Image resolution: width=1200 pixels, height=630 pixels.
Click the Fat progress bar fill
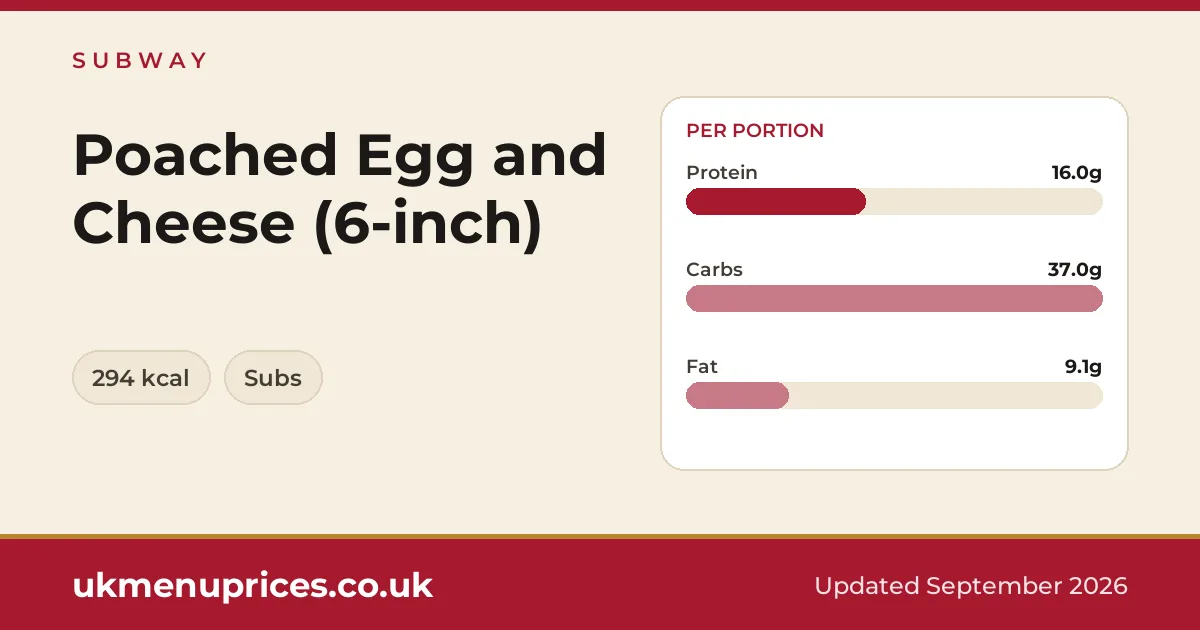pos(737,396)
